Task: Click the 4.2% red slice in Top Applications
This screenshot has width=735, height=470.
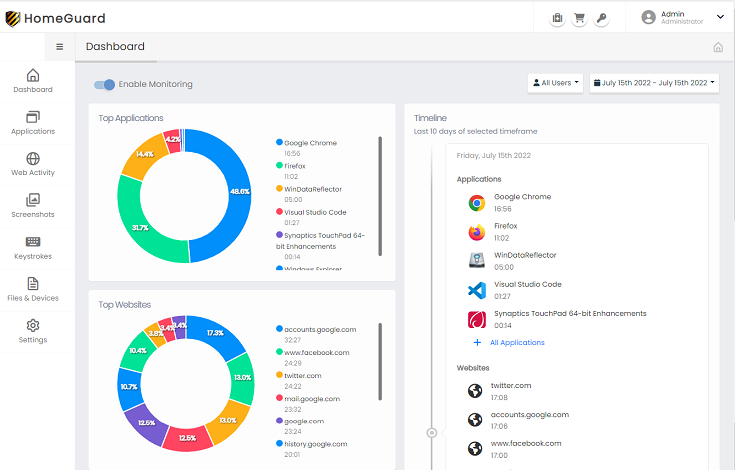Action: pos(173,141)
